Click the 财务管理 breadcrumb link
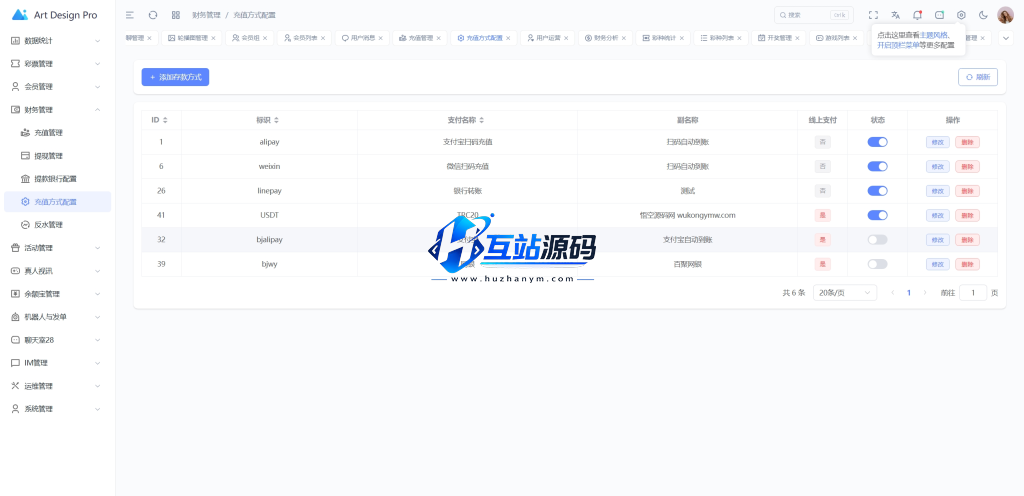 click(x=206, y=15)
